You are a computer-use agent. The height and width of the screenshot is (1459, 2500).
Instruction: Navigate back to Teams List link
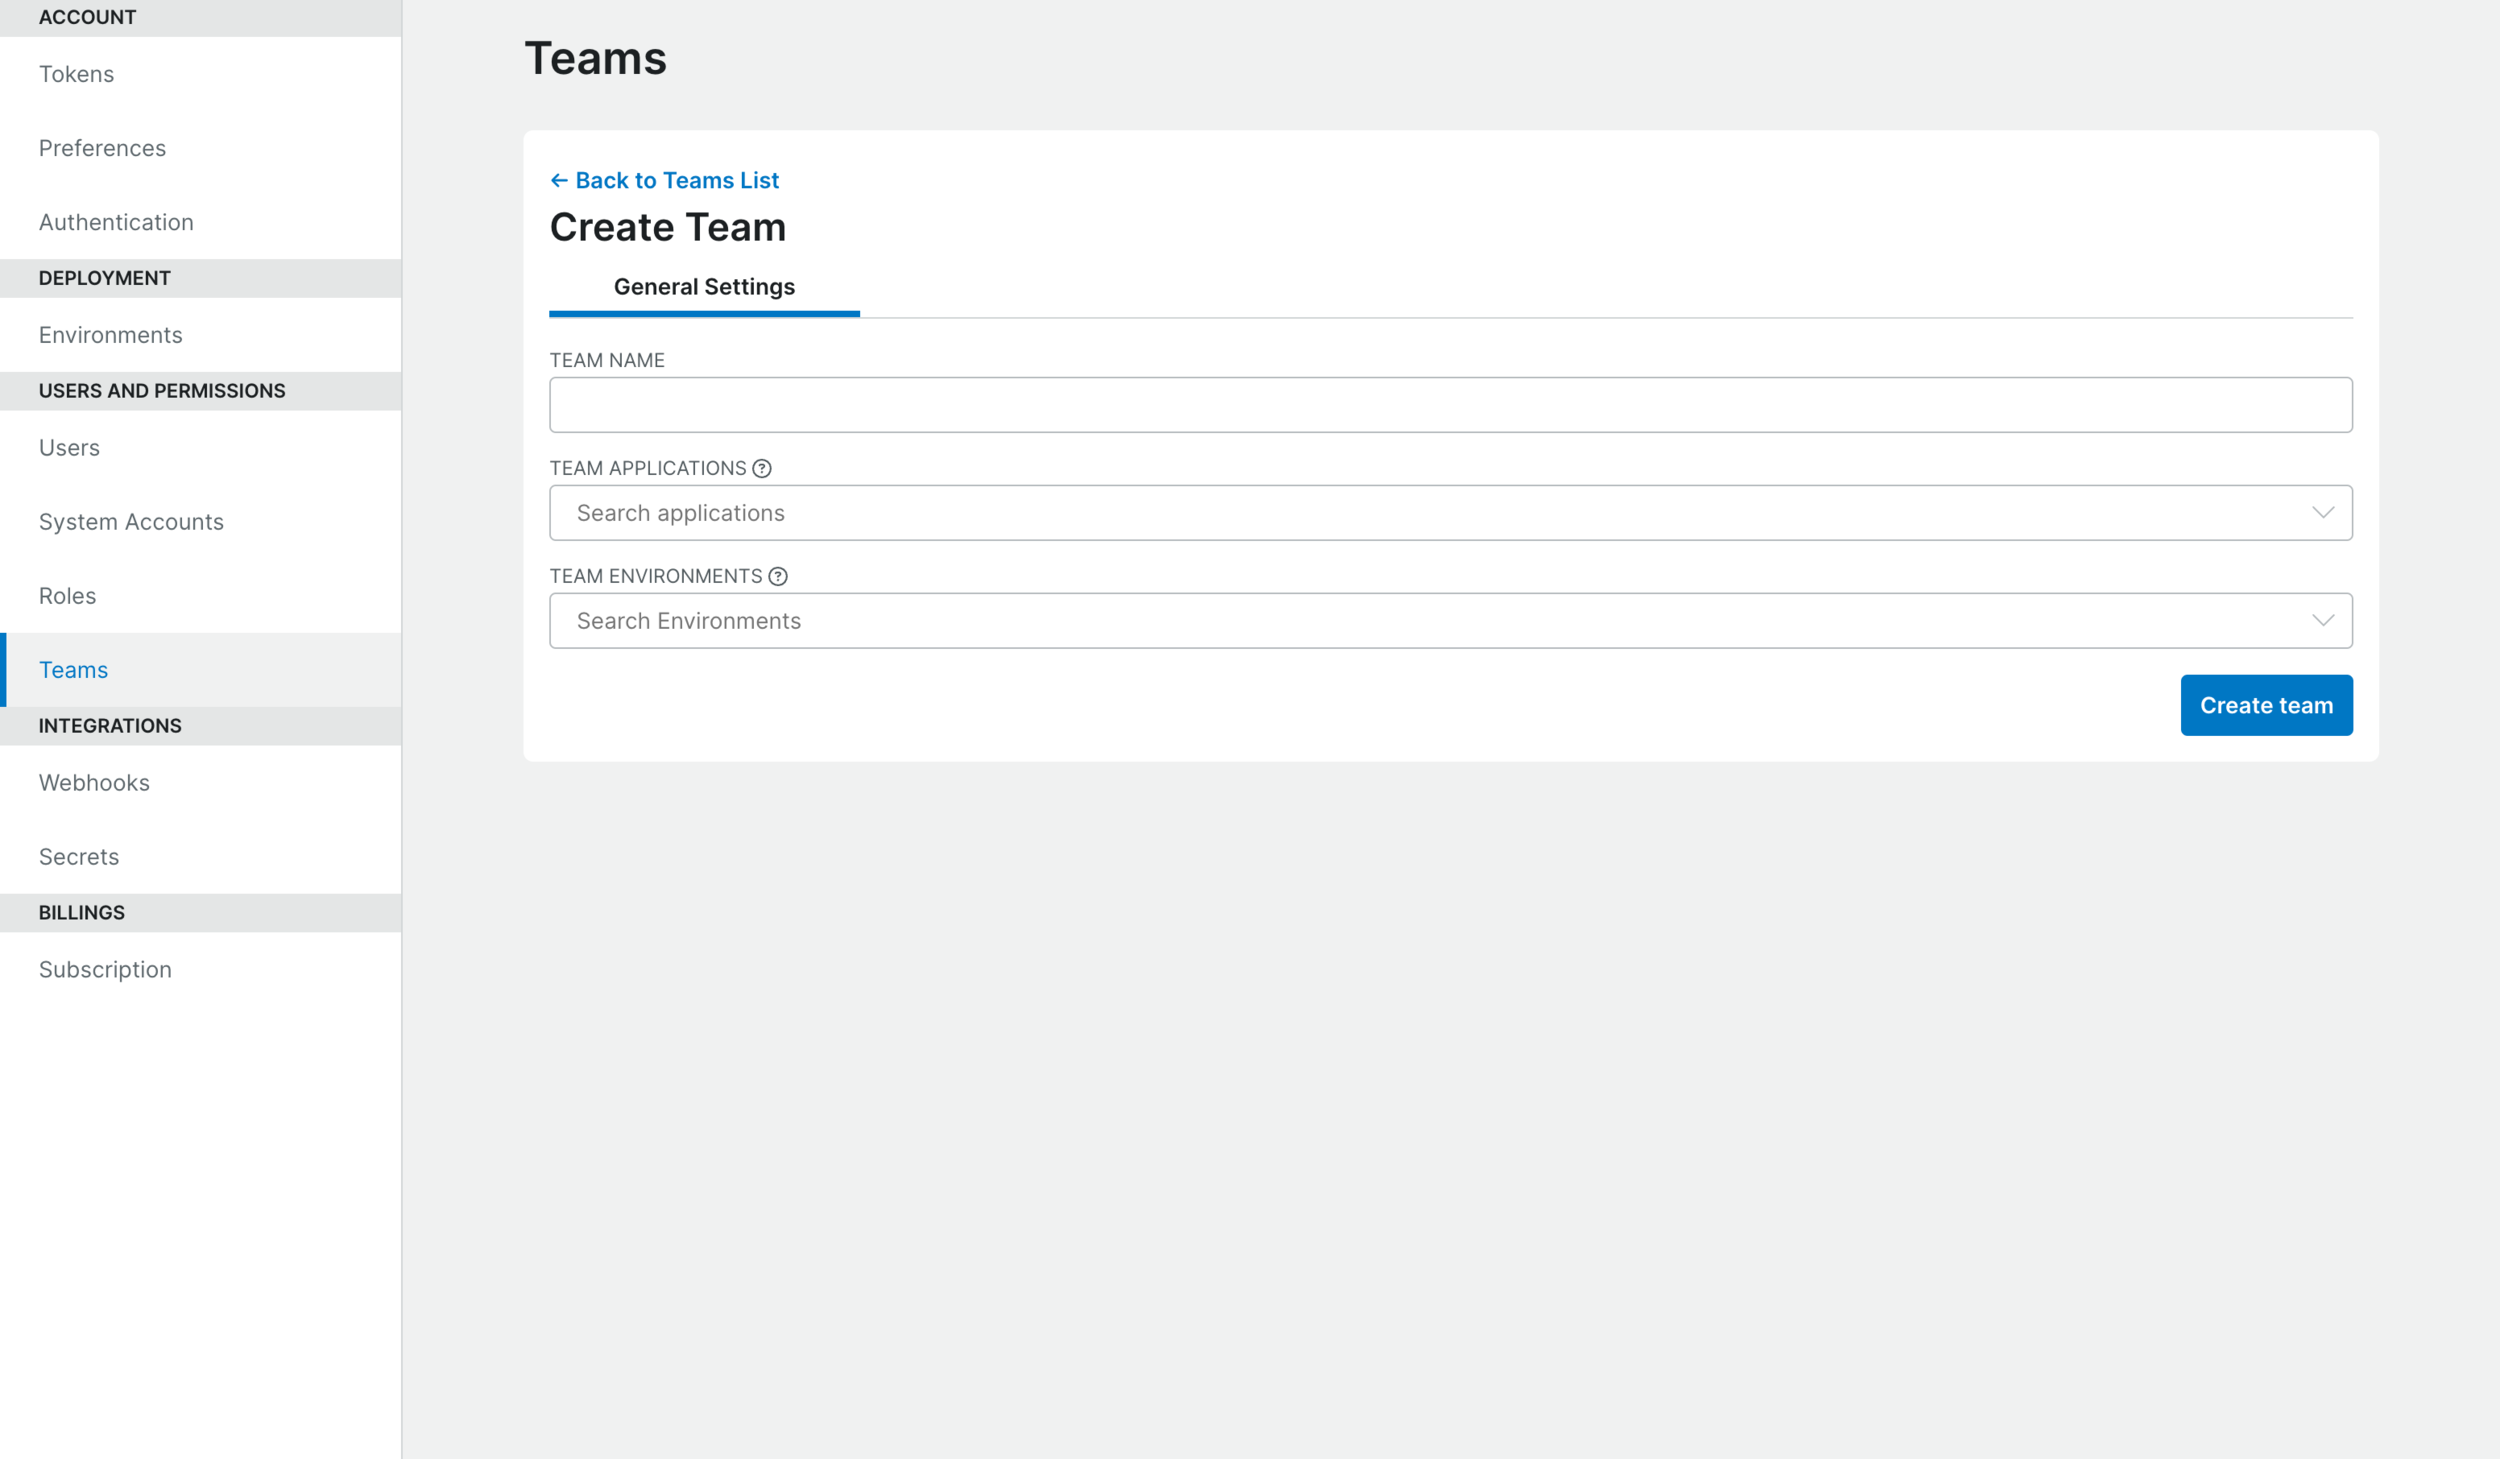point(665,179)
